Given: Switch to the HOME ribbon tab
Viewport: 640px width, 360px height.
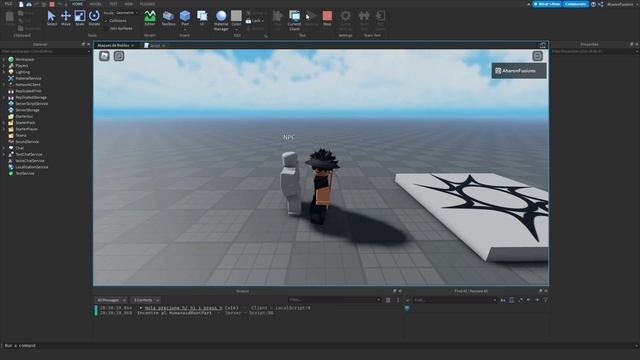Looking at the screenshot, I should point(77,4).
